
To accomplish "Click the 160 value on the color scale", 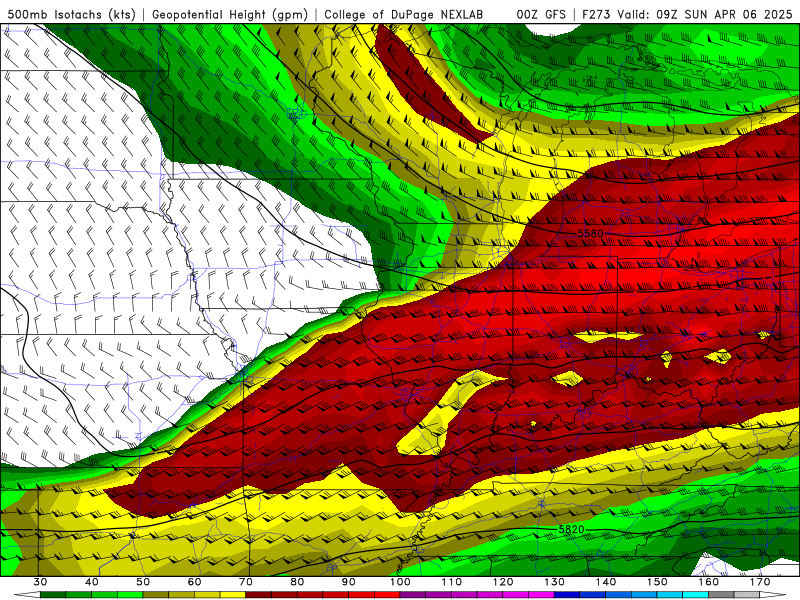I will pos(709,582).
